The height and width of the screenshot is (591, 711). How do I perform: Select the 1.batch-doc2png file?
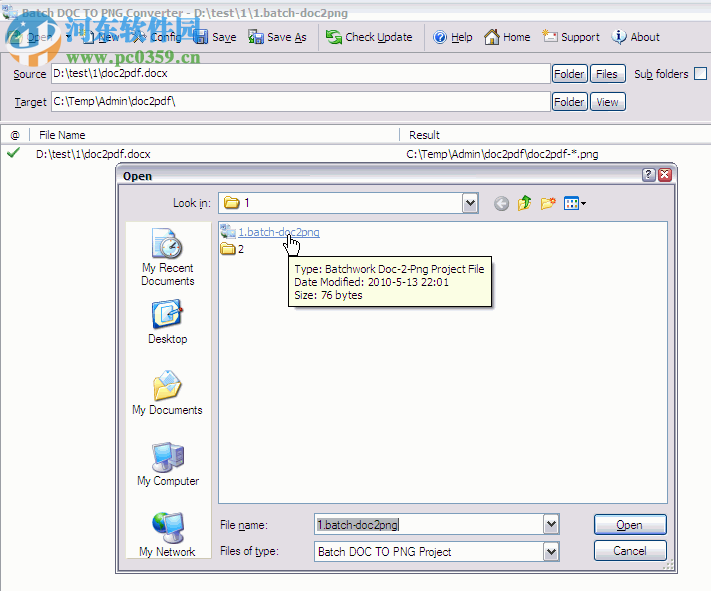[x=278, y=232]
